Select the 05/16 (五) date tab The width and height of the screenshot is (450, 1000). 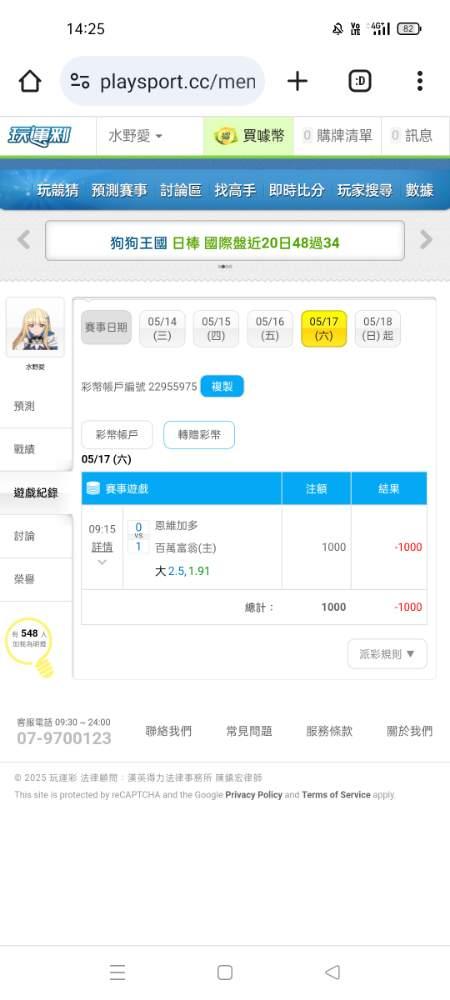tap(270, 329)
